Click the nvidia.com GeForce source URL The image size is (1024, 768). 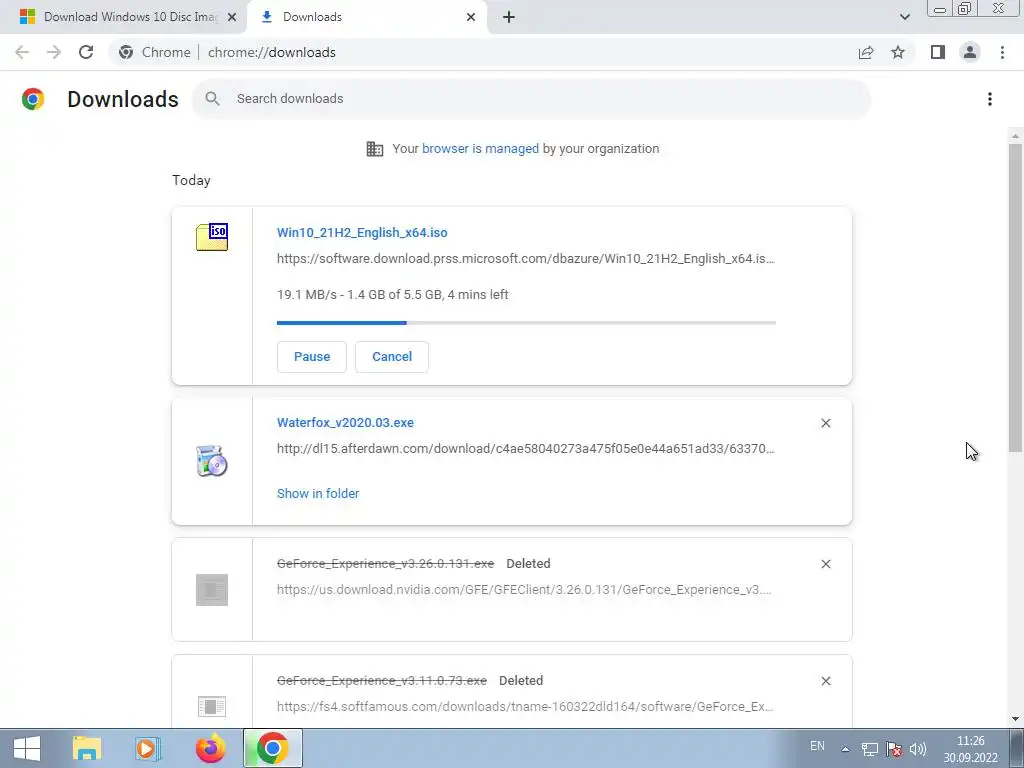pos(524,590)
